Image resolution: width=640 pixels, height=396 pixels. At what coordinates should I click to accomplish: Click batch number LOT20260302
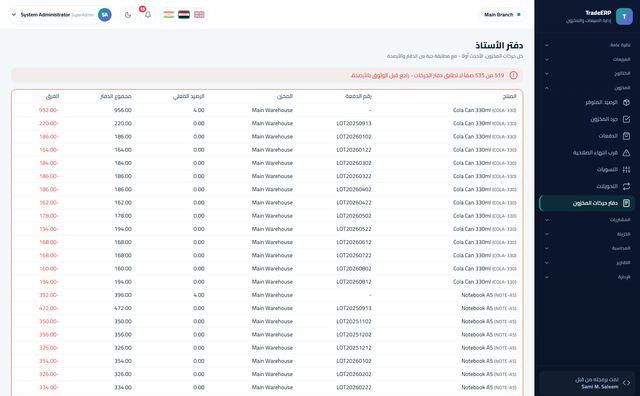tap(354, 163)
